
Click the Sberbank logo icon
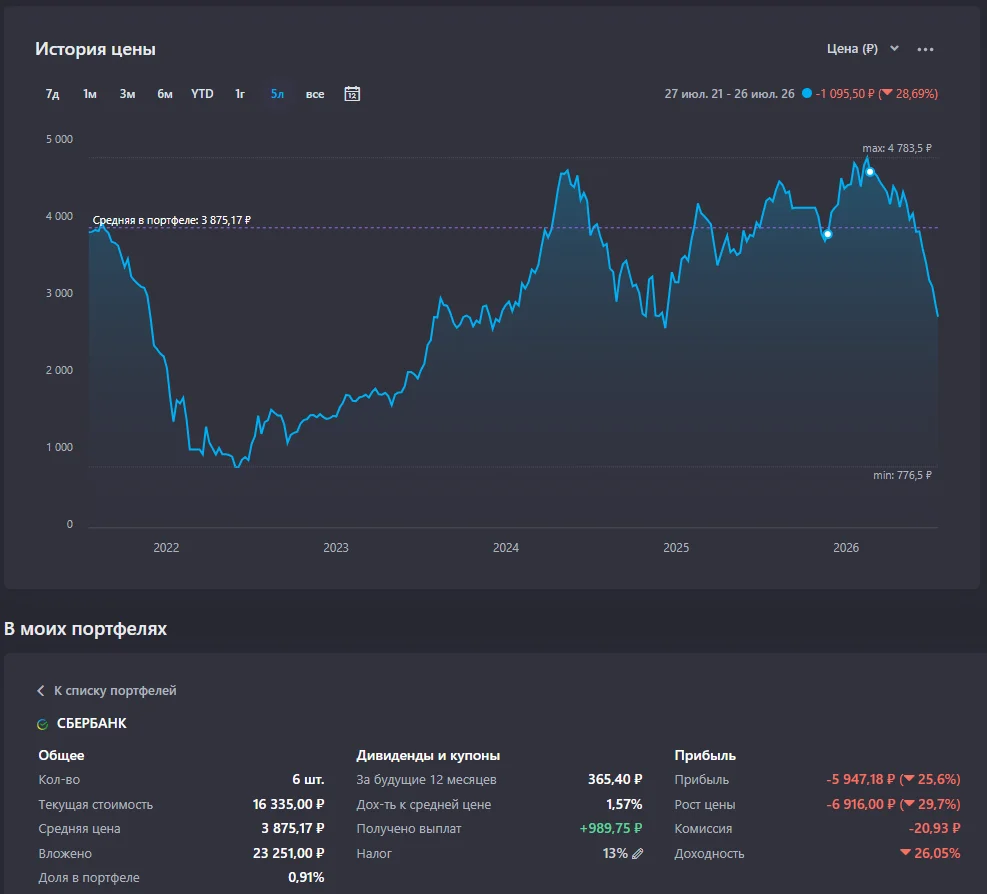point(43,724)
